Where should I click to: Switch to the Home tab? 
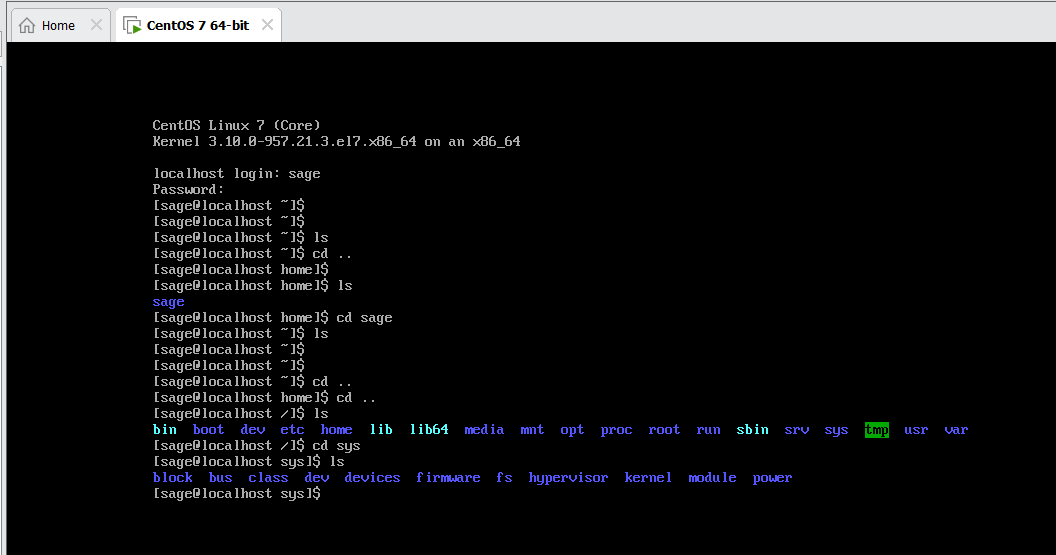pos(59,26)
